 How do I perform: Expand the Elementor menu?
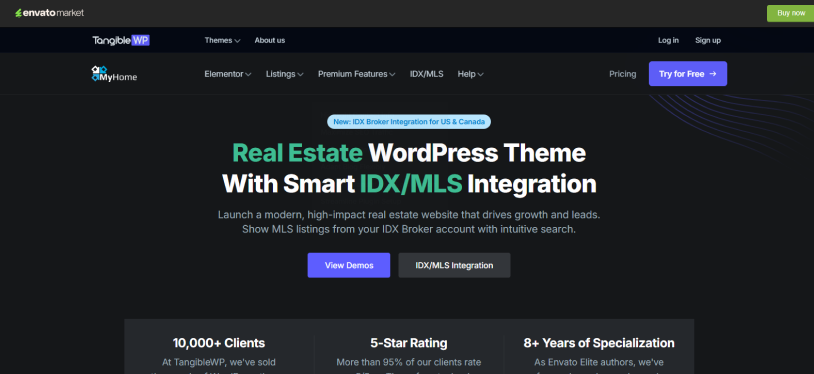tap(228, 74)
